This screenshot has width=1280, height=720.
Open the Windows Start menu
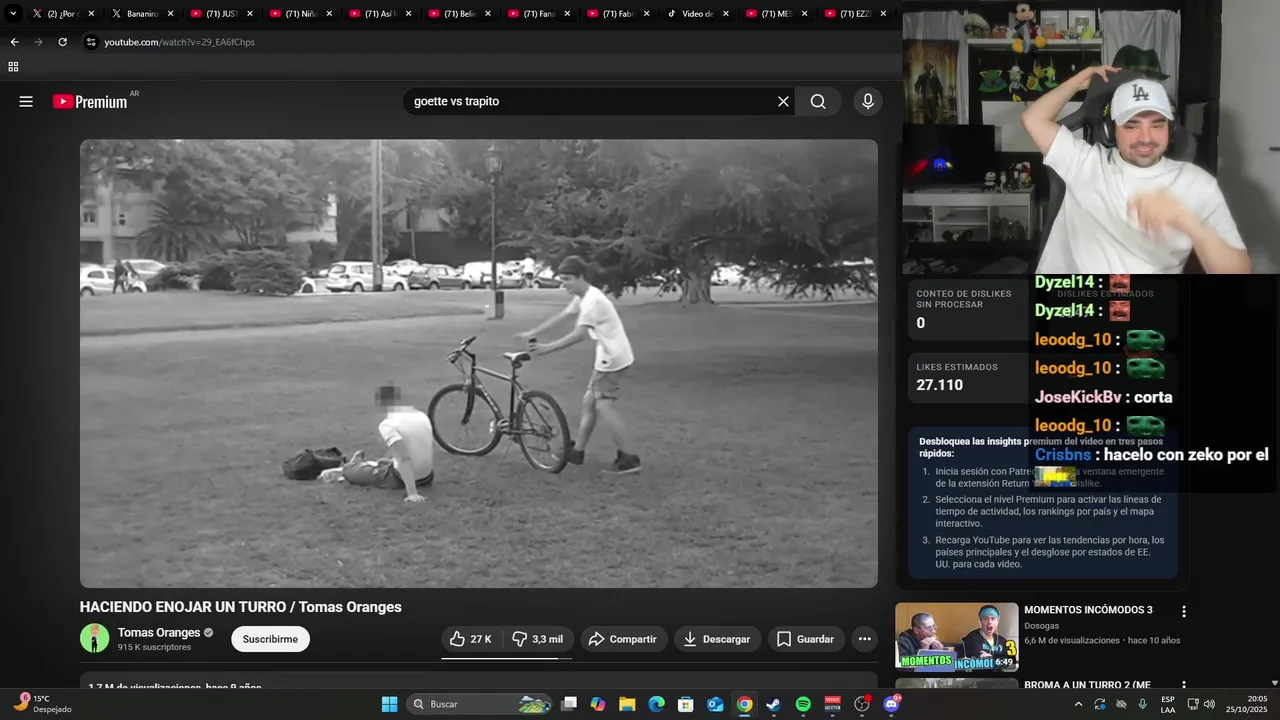coord(389,704)
